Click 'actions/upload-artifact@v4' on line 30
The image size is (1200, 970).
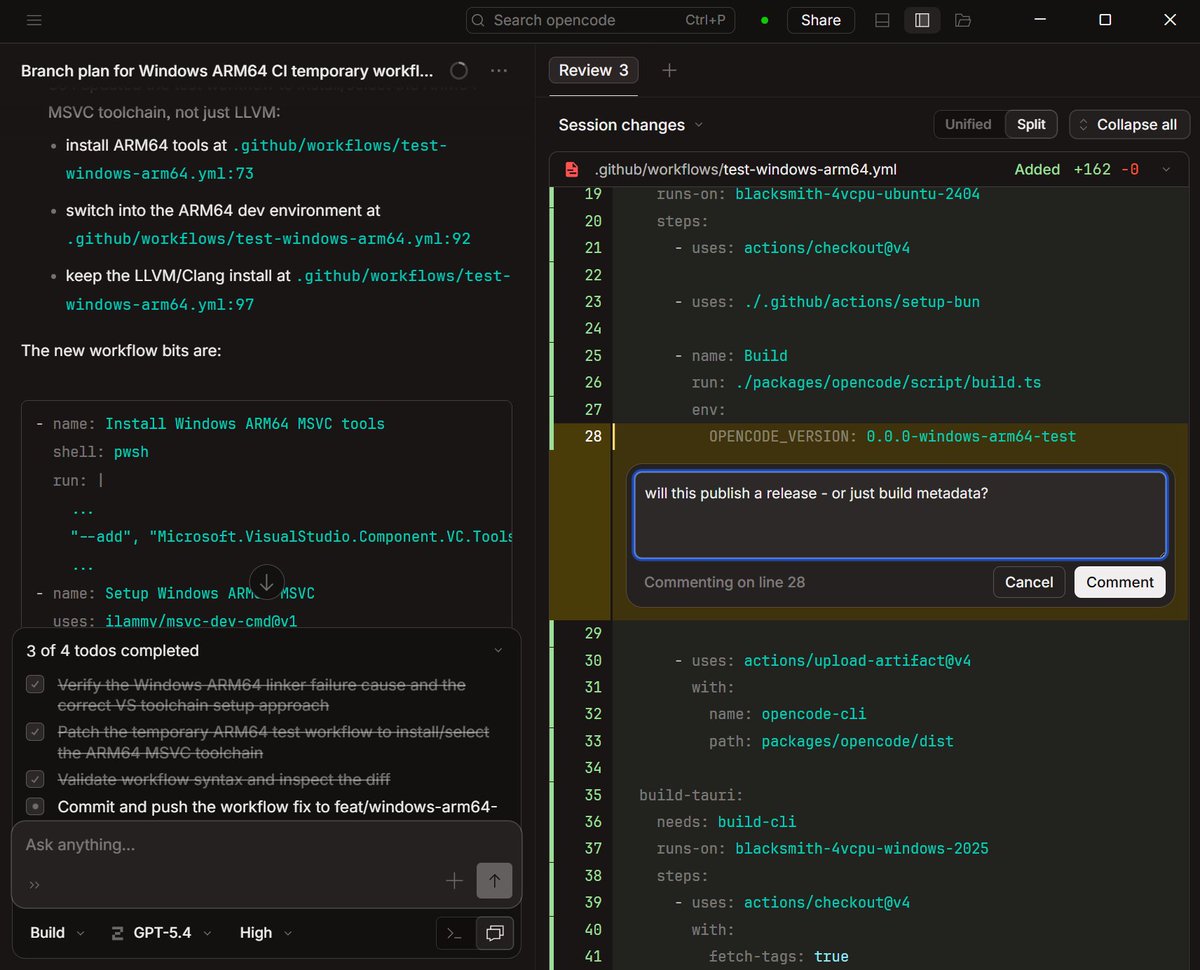(857, 661)
